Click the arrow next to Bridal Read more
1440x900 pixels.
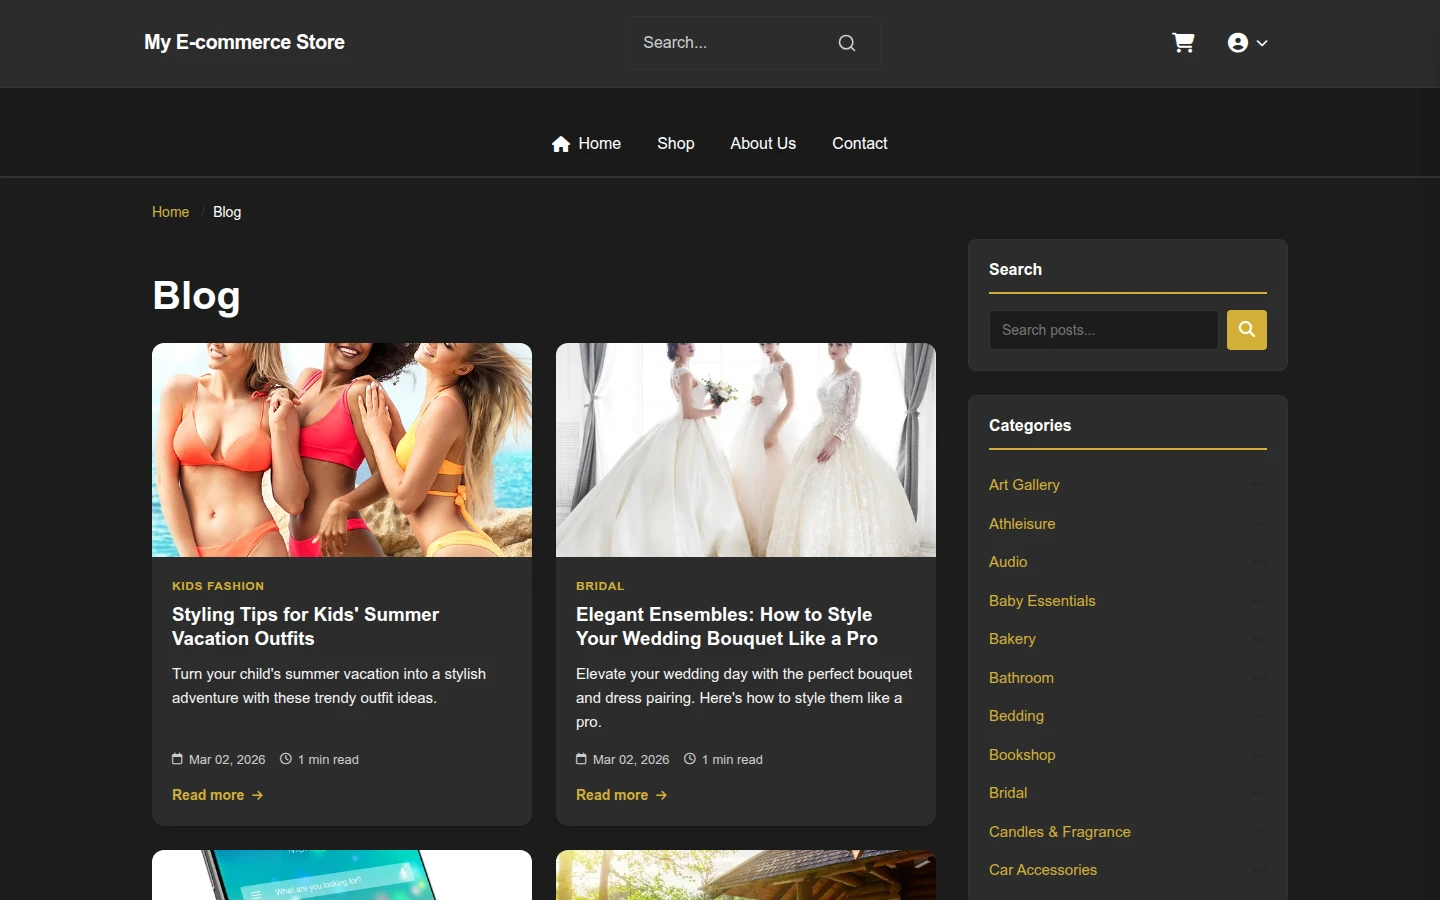661,795
